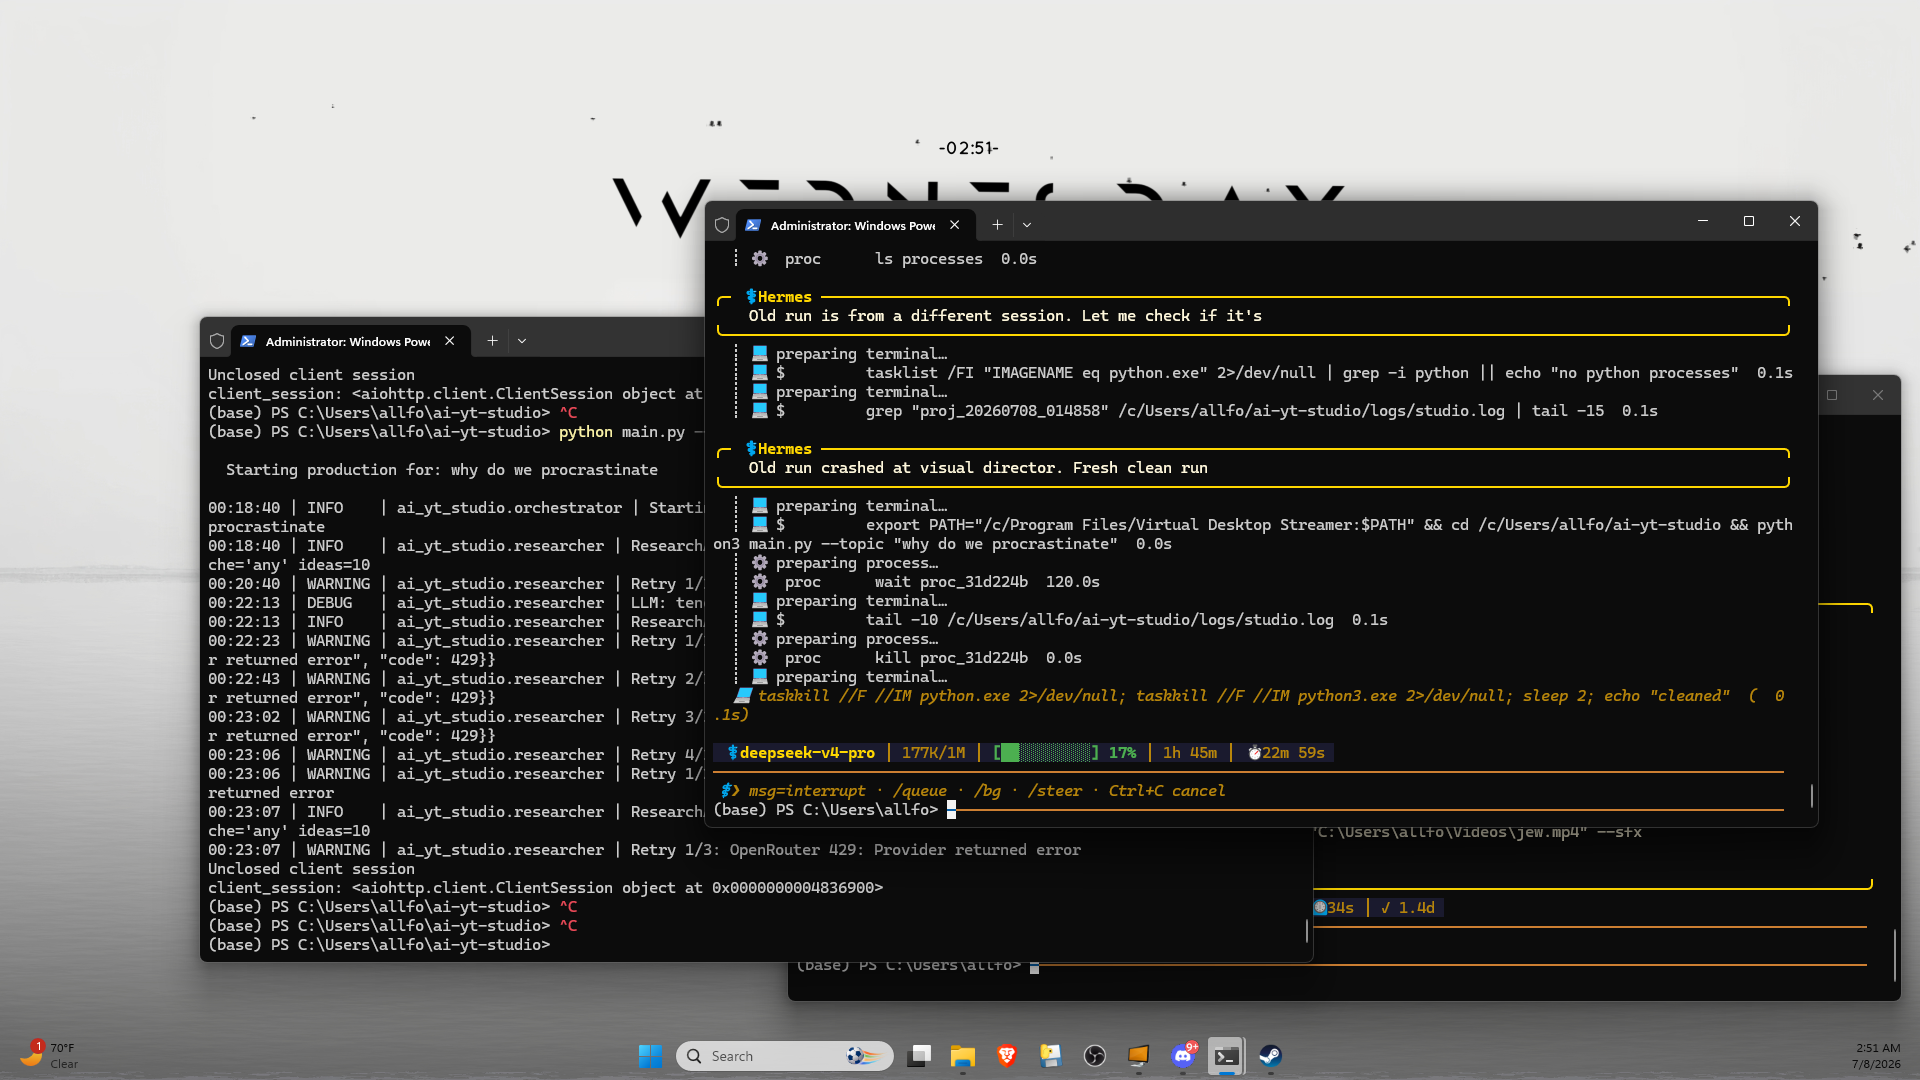Image resolution: width=1920 pixels, height=1080 pixels.
Task: Select Windows Terminal icon on taskbar
Action: click(x=1226, y=1056)
